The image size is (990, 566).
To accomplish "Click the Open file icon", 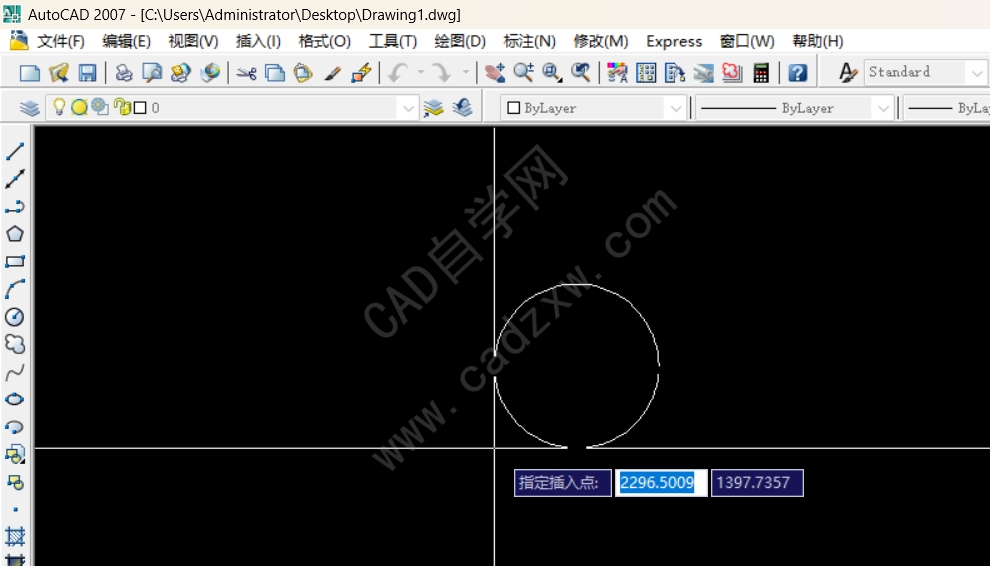I will point(59,73).
